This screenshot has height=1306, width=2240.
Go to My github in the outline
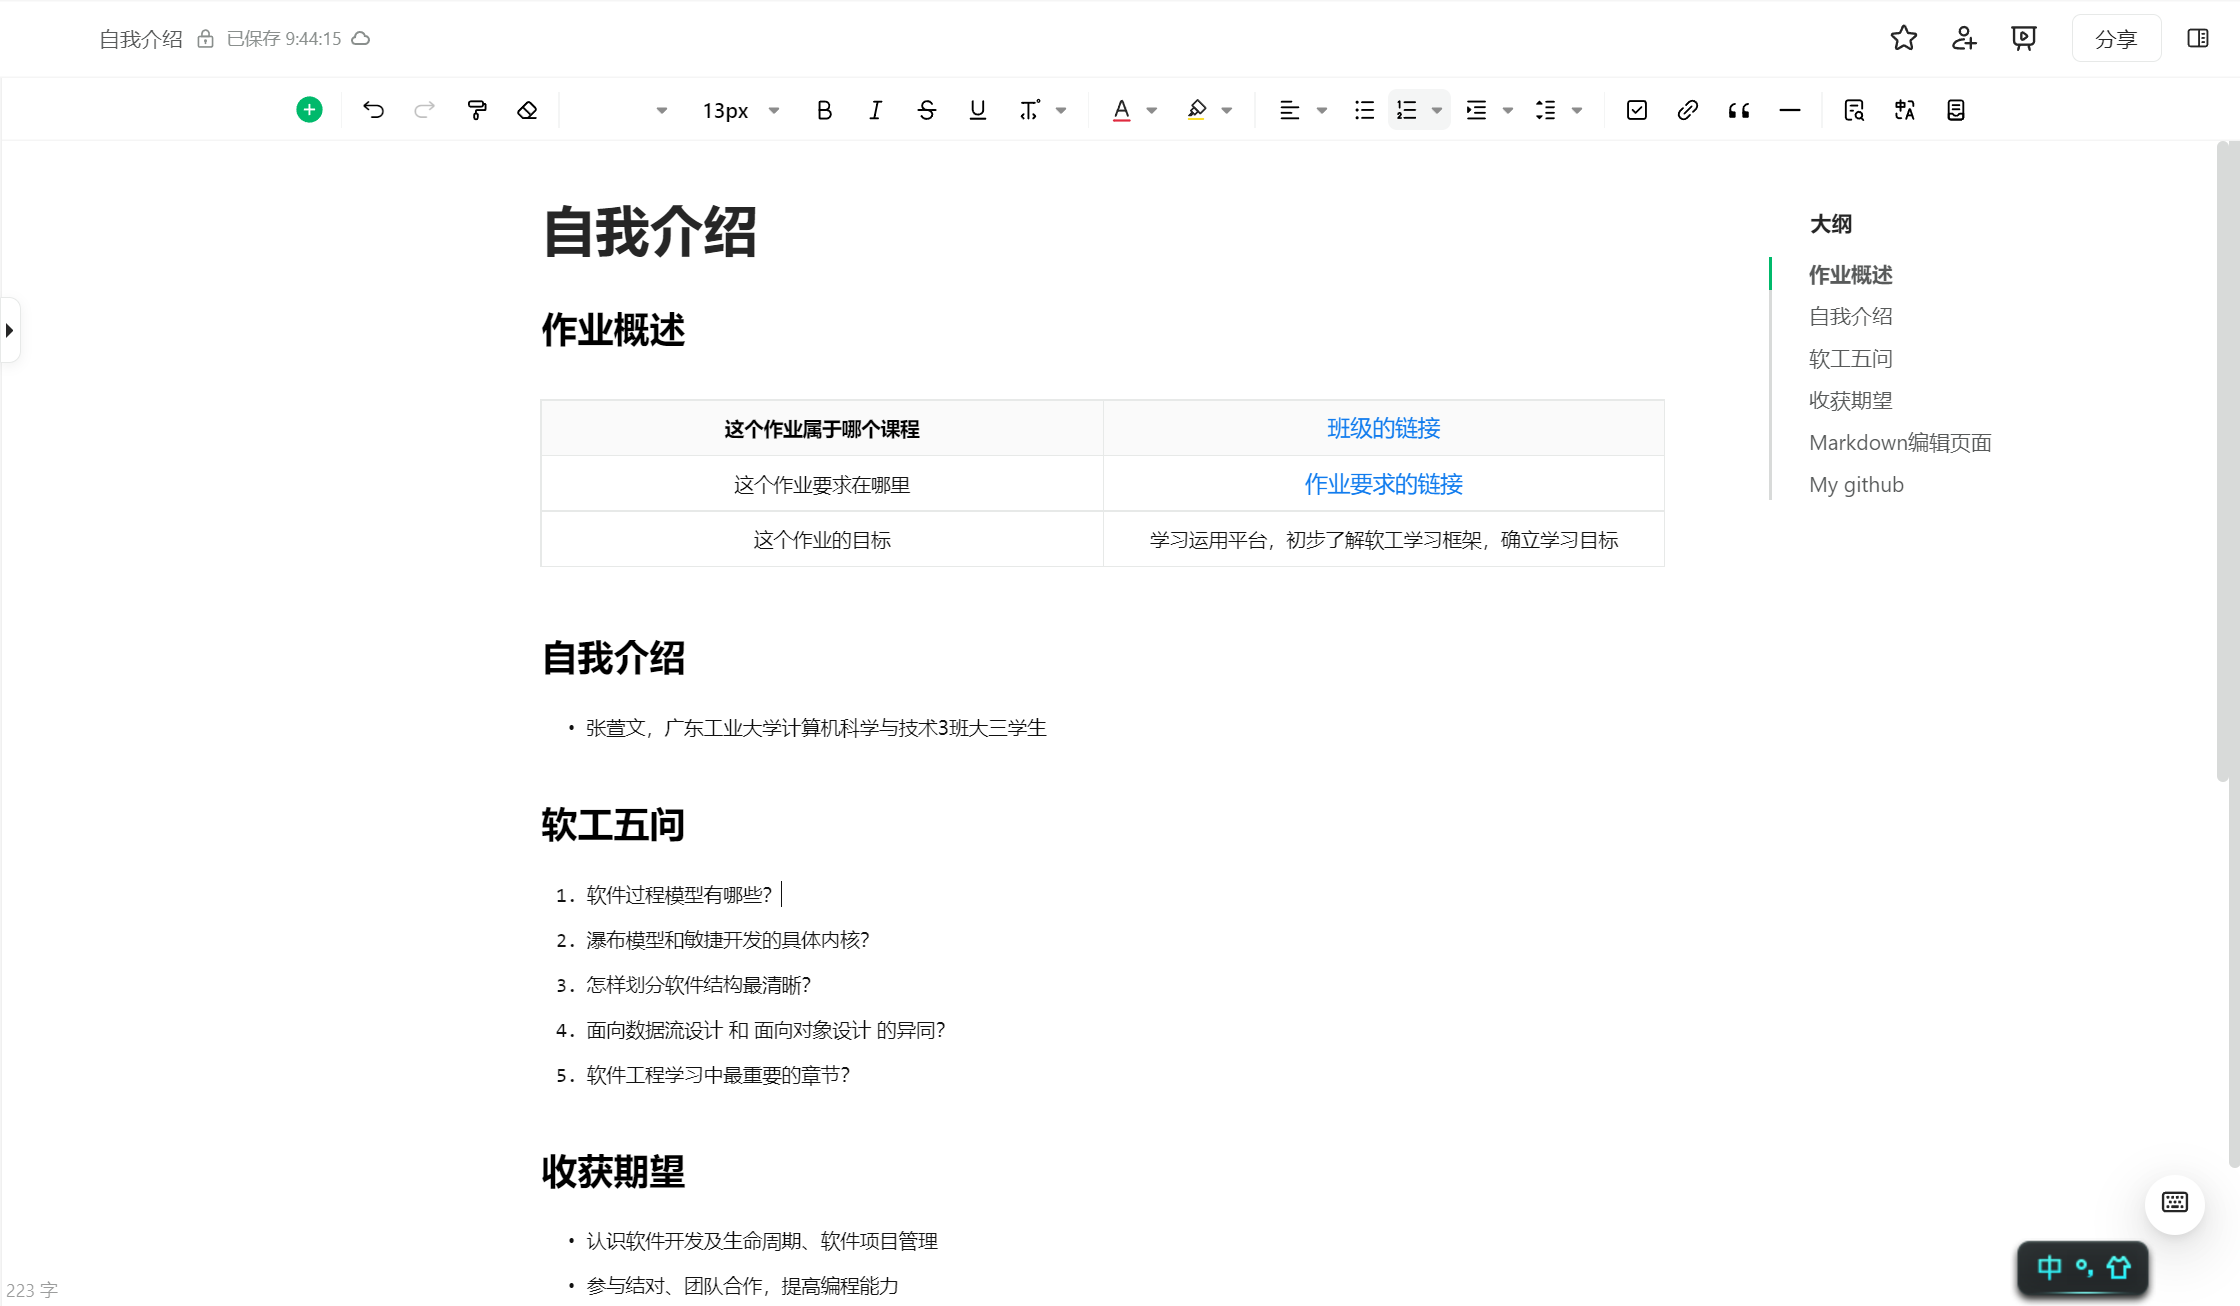click(1856, 484)
